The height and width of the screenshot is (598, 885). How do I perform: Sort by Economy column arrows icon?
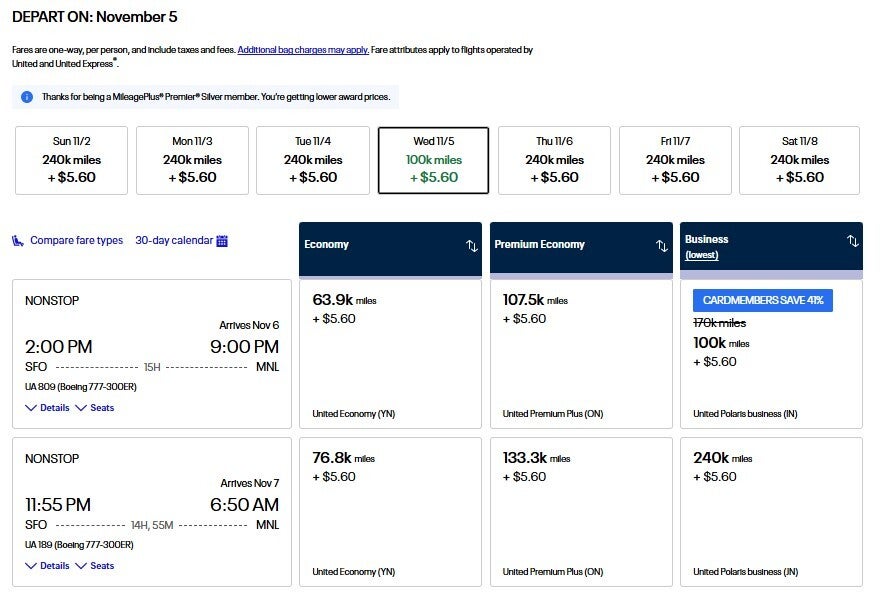[472, 245]
